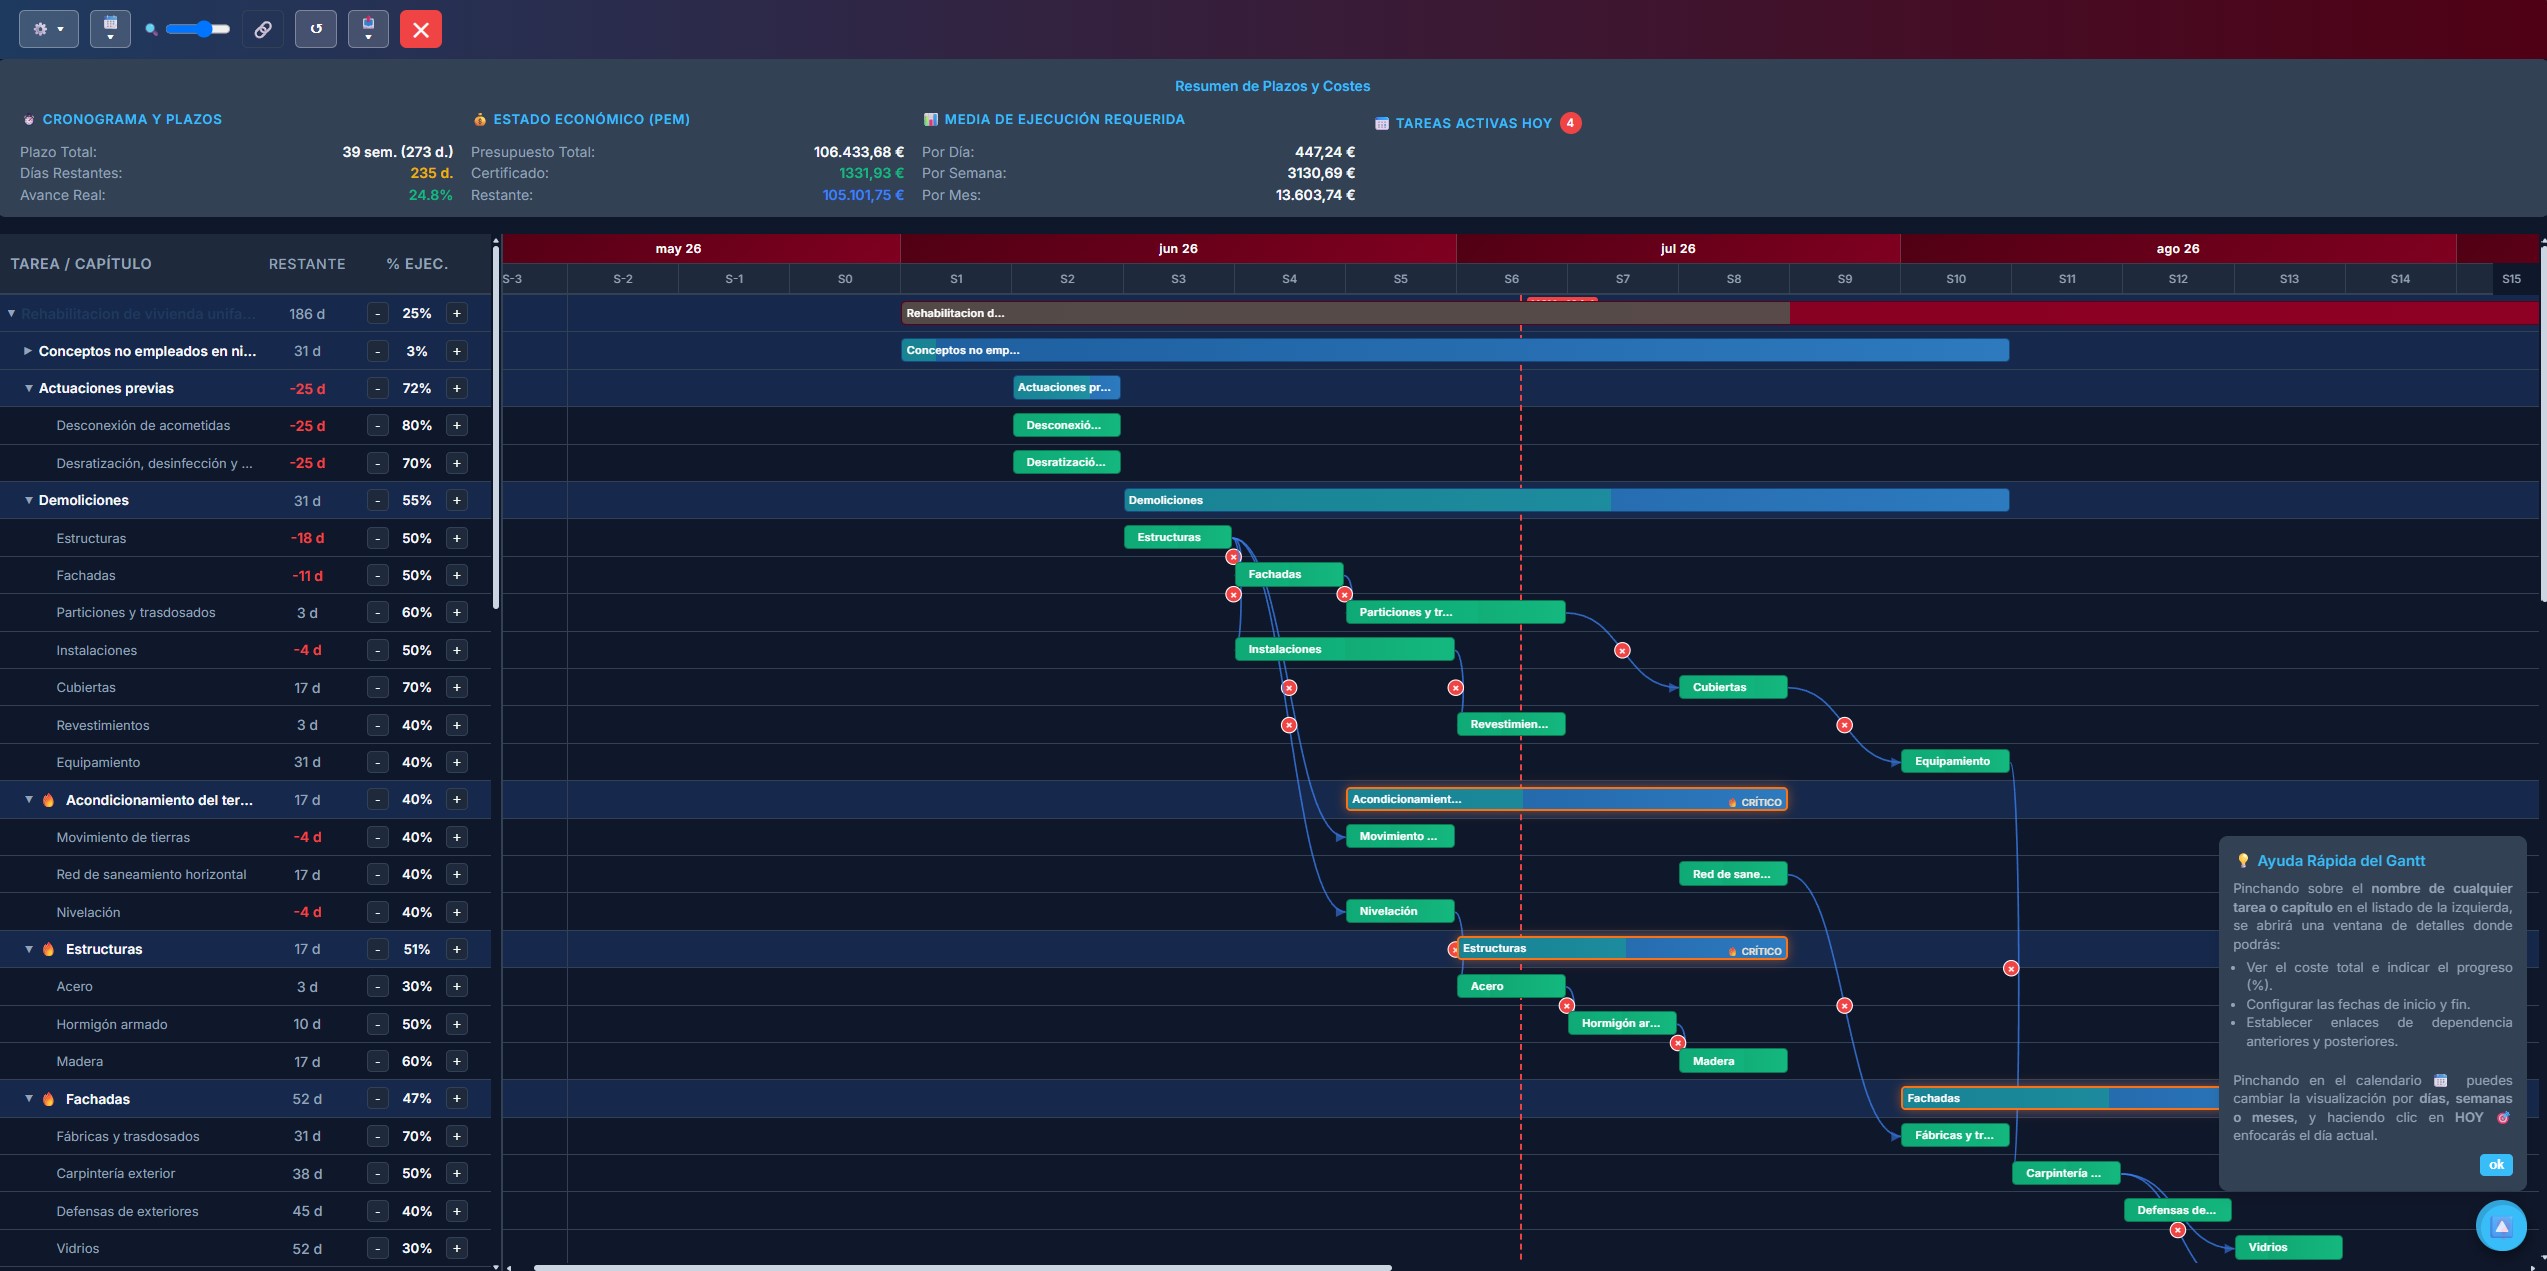Increase percent for Movimiento de tierras
Screen dimensions: 2547x1271
click(457, 837)
